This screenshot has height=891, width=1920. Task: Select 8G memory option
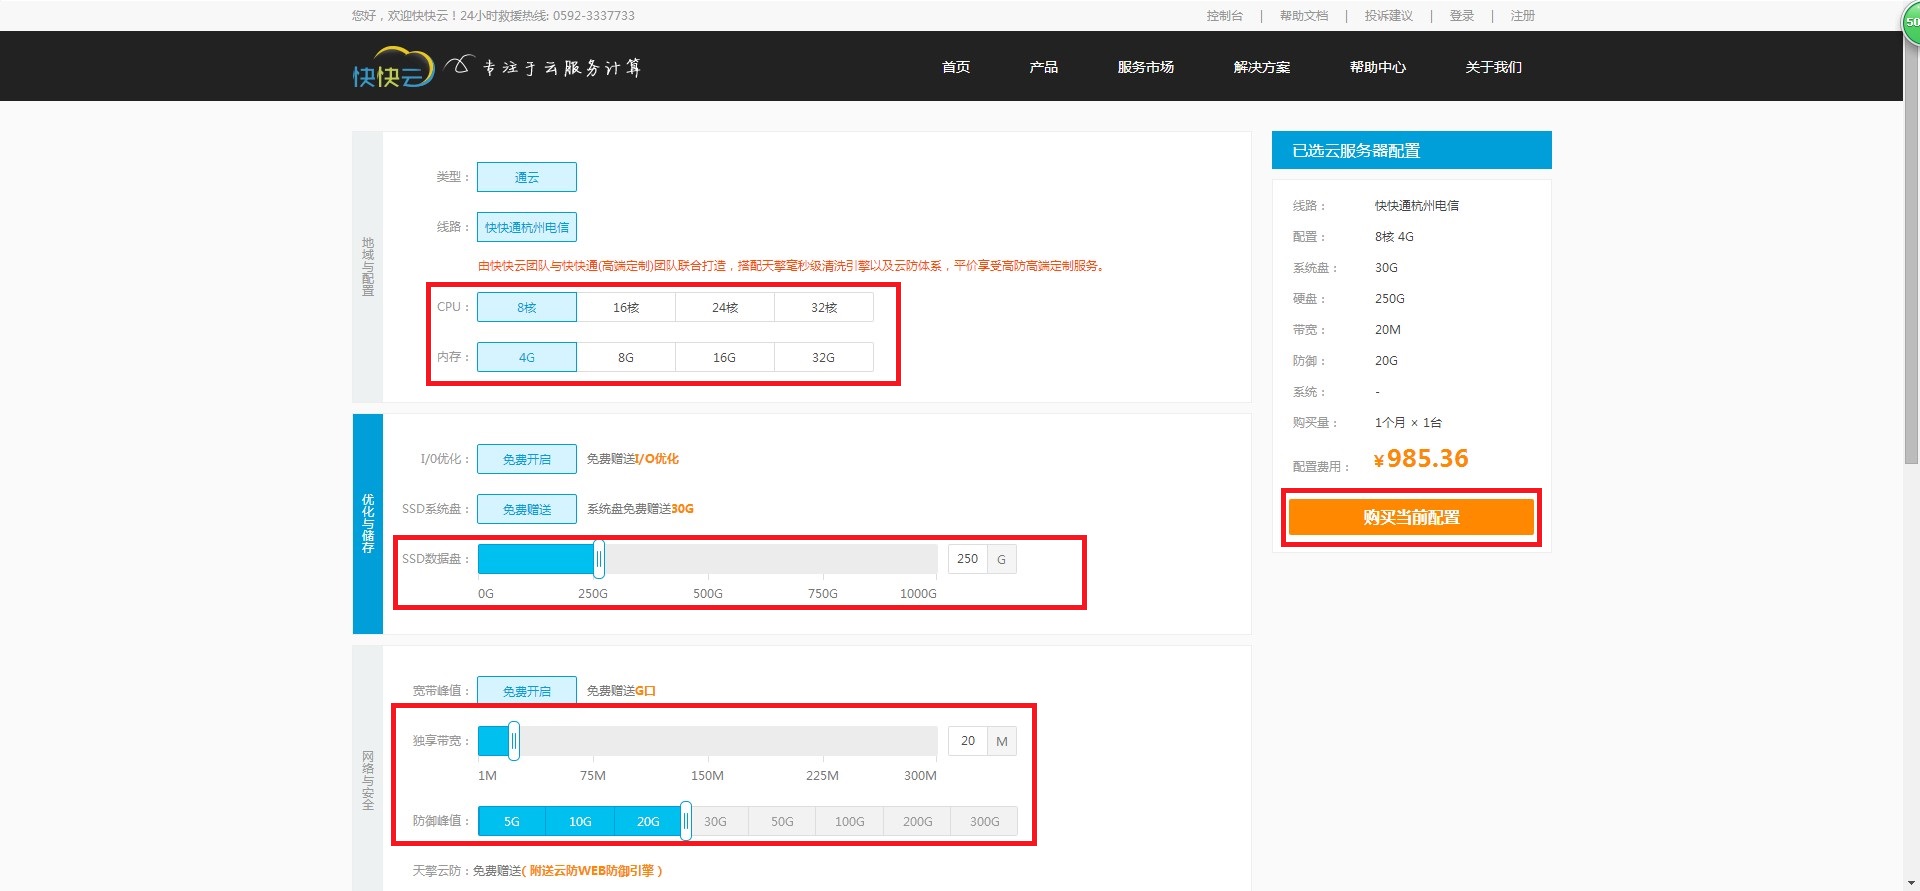tap(626, 357)
